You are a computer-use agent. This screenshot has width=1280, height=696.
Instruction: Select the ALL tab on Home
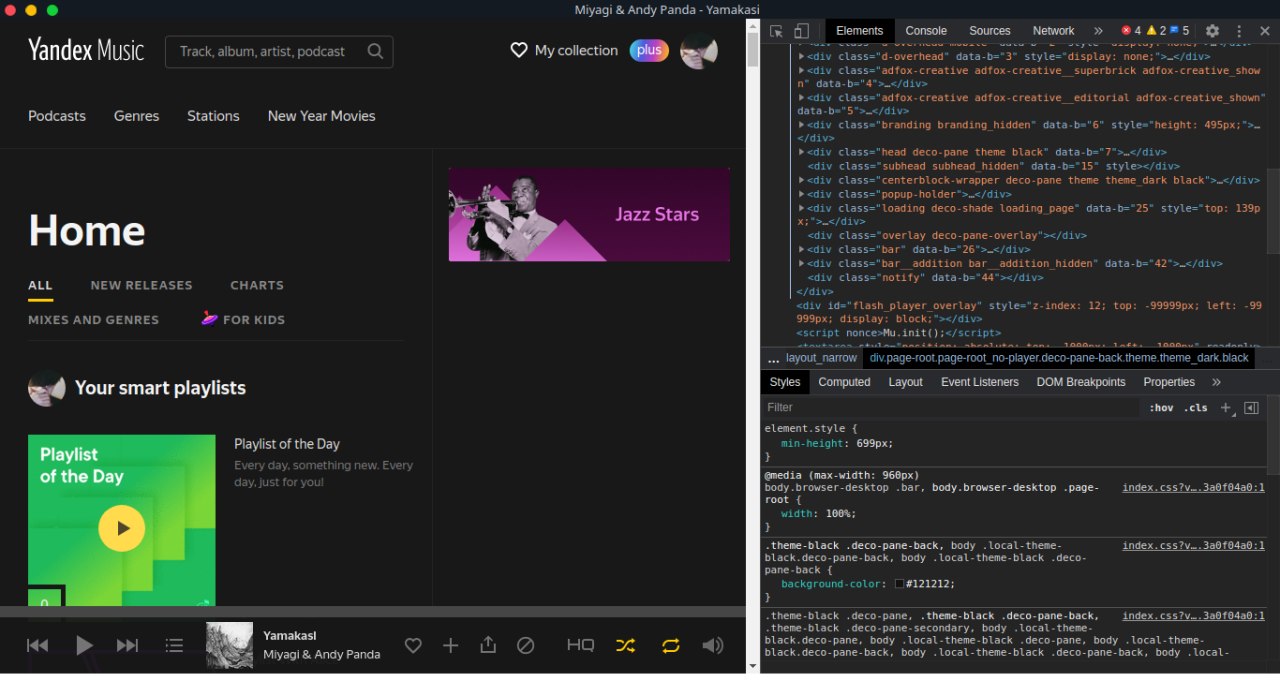coord(40,285)
